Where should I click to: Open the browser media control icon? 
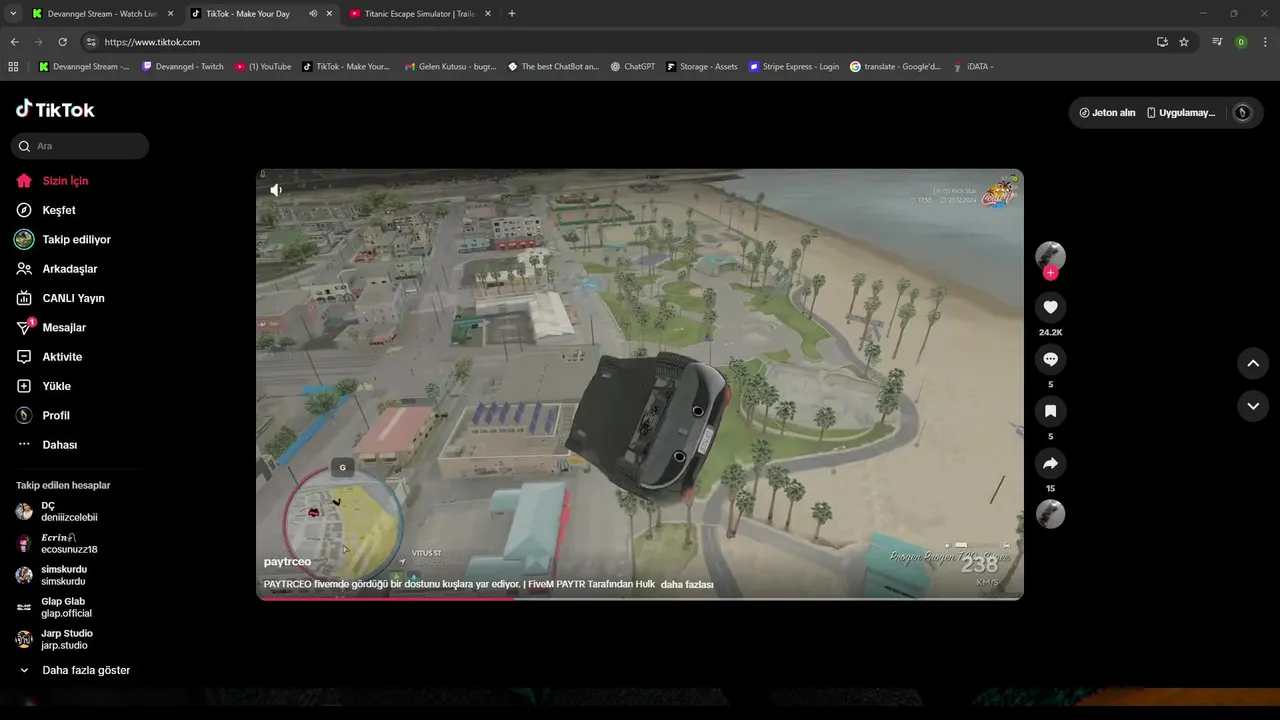click(x=1217, y=42)
